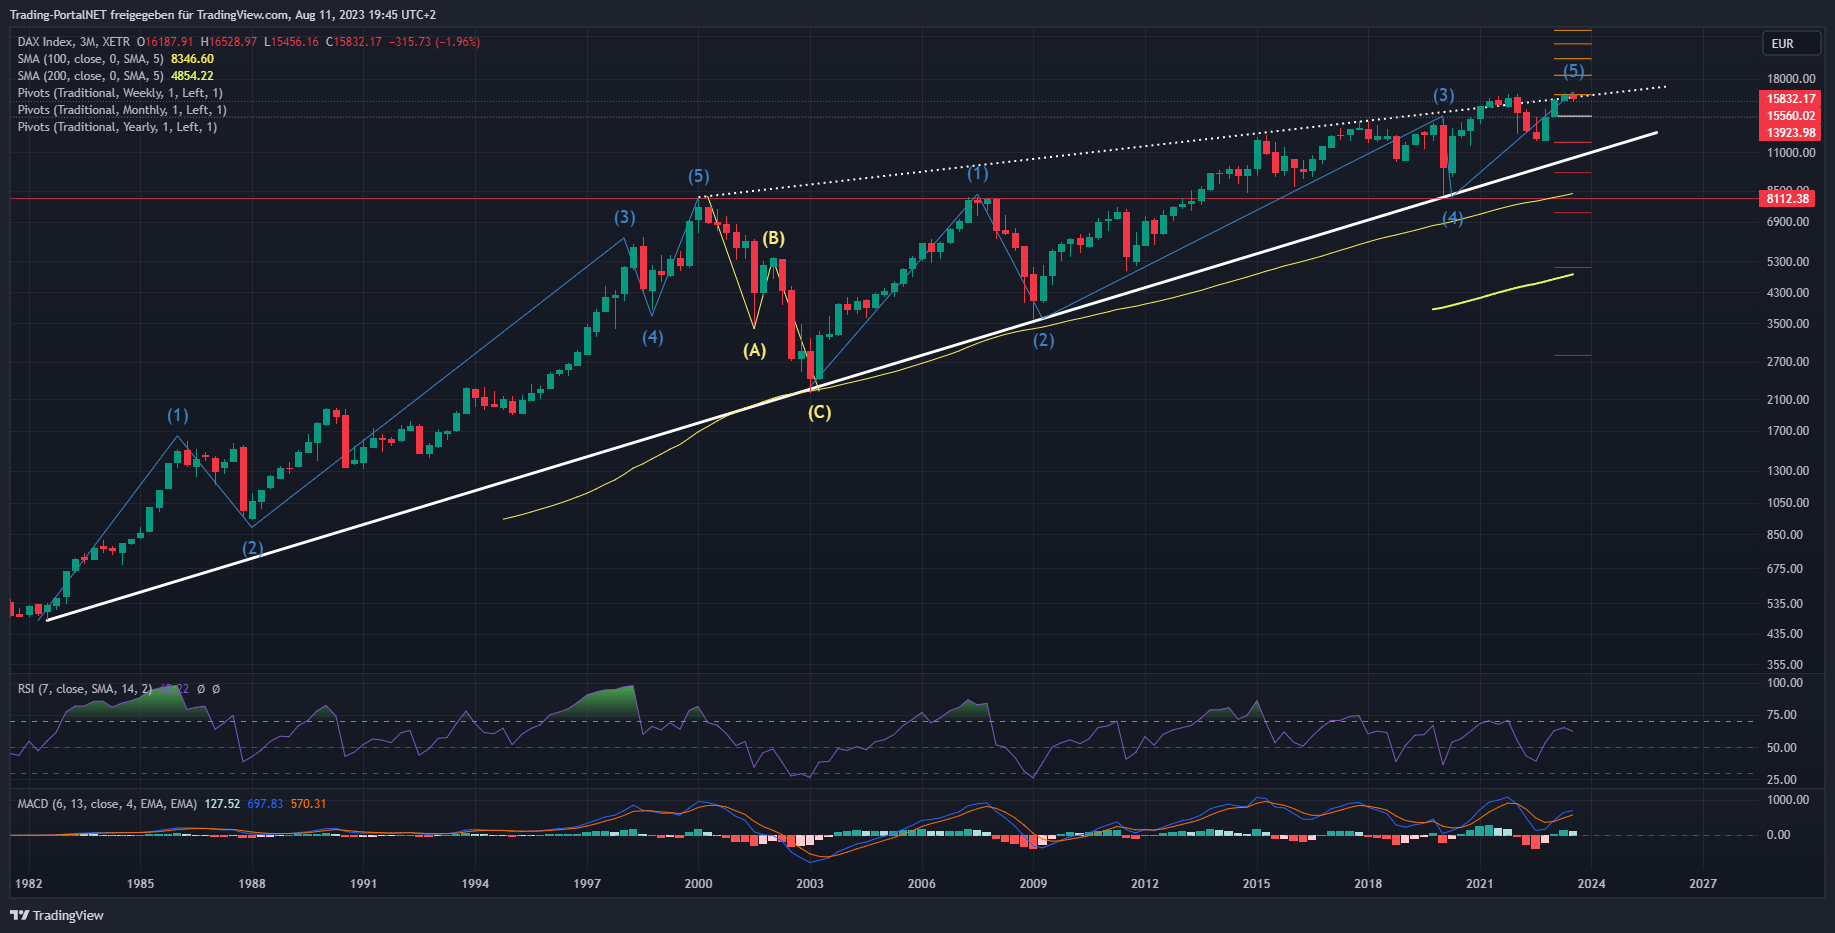Click the Pivots Traditional Weekly indicator label
The width and height of the screenshot is (1835, 933).
pyautogui.click(x=120, y=93)
